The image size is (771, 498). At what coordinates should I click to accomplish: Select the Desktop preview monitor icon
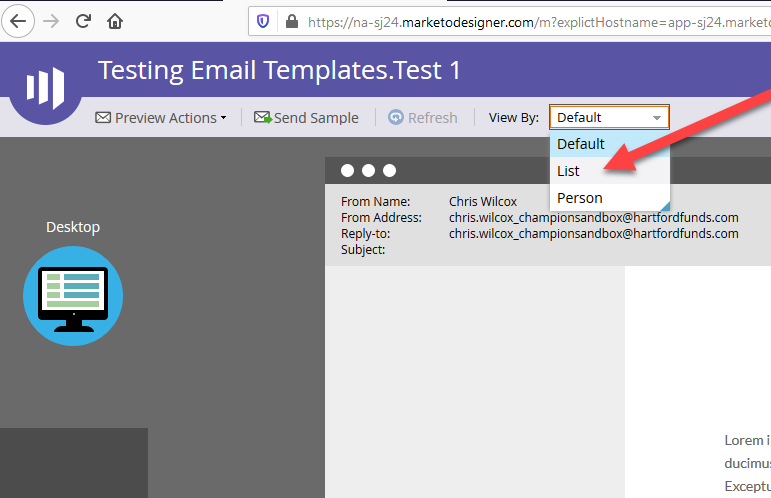72,296
